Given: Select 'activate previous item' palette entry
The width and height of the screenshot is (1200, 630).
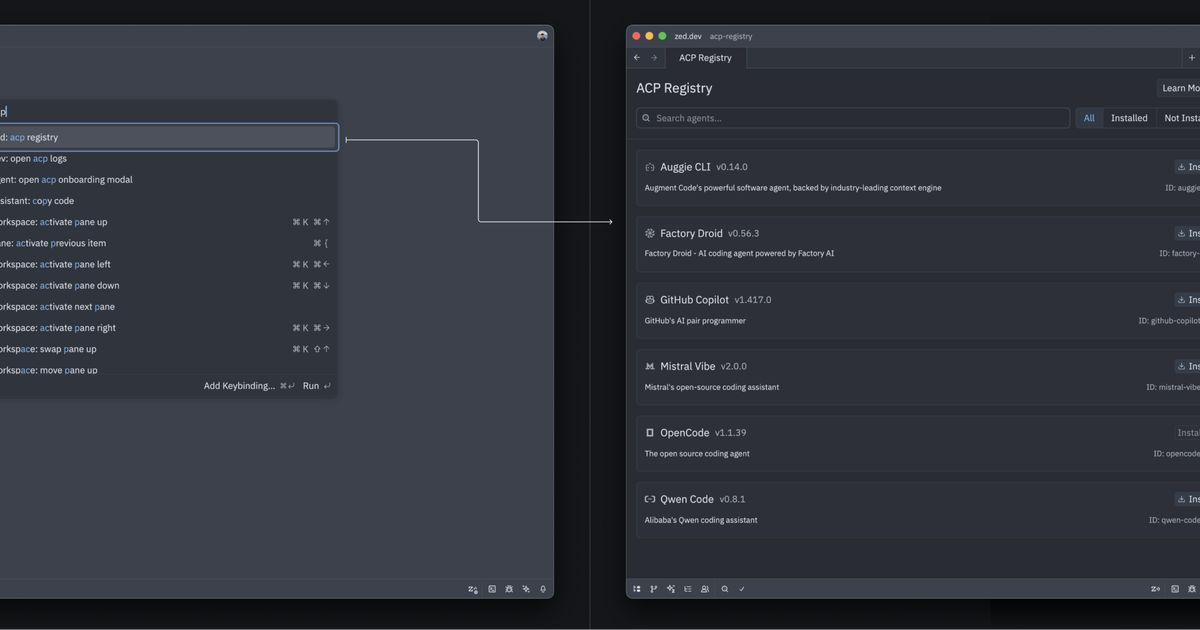Looking at the screenshot, I should click(x=167, y=243).
